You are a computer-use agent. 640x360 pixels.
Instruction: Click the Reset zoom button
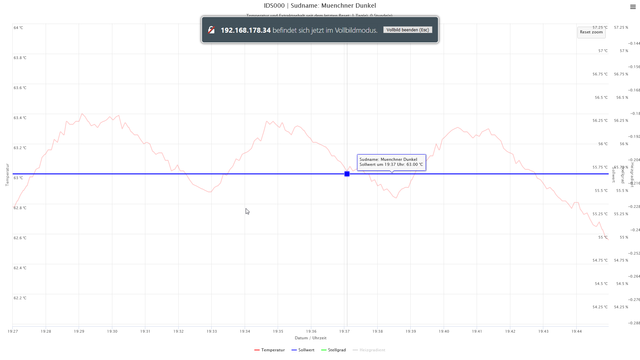(x=591, y=32)
